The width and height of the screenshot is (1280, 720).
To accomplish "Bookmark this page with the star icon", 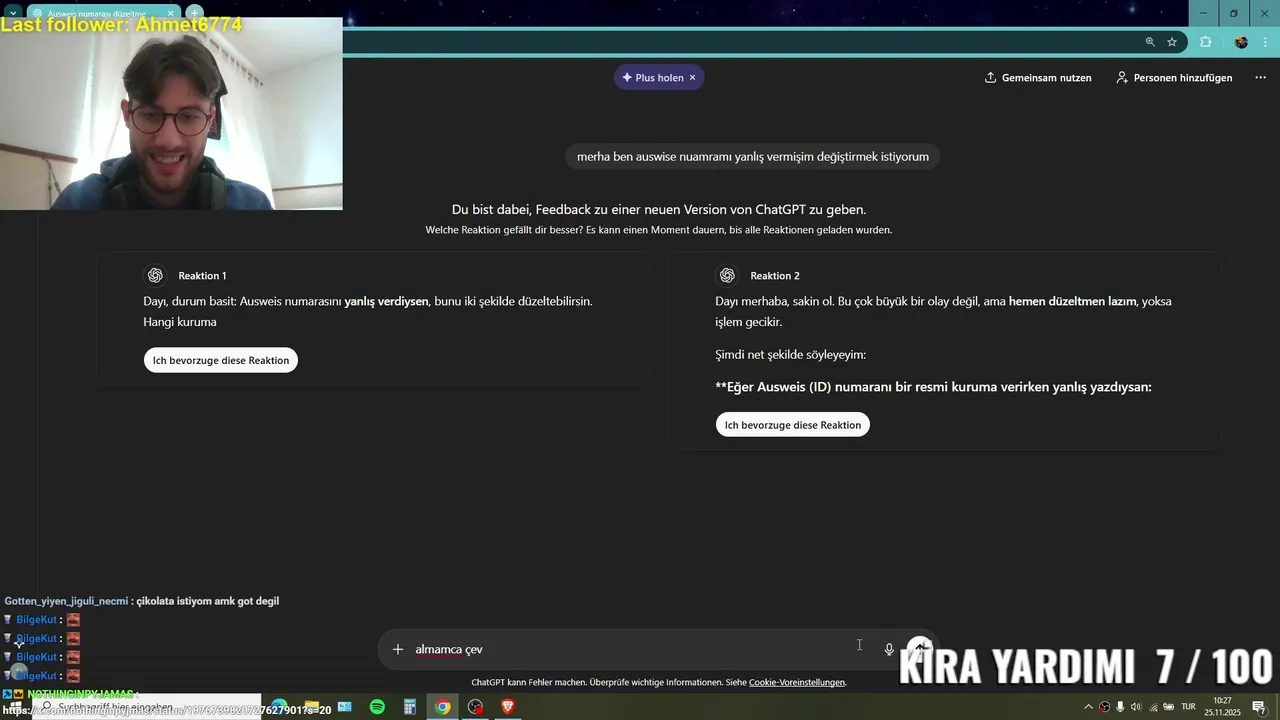I will 1172,42.
